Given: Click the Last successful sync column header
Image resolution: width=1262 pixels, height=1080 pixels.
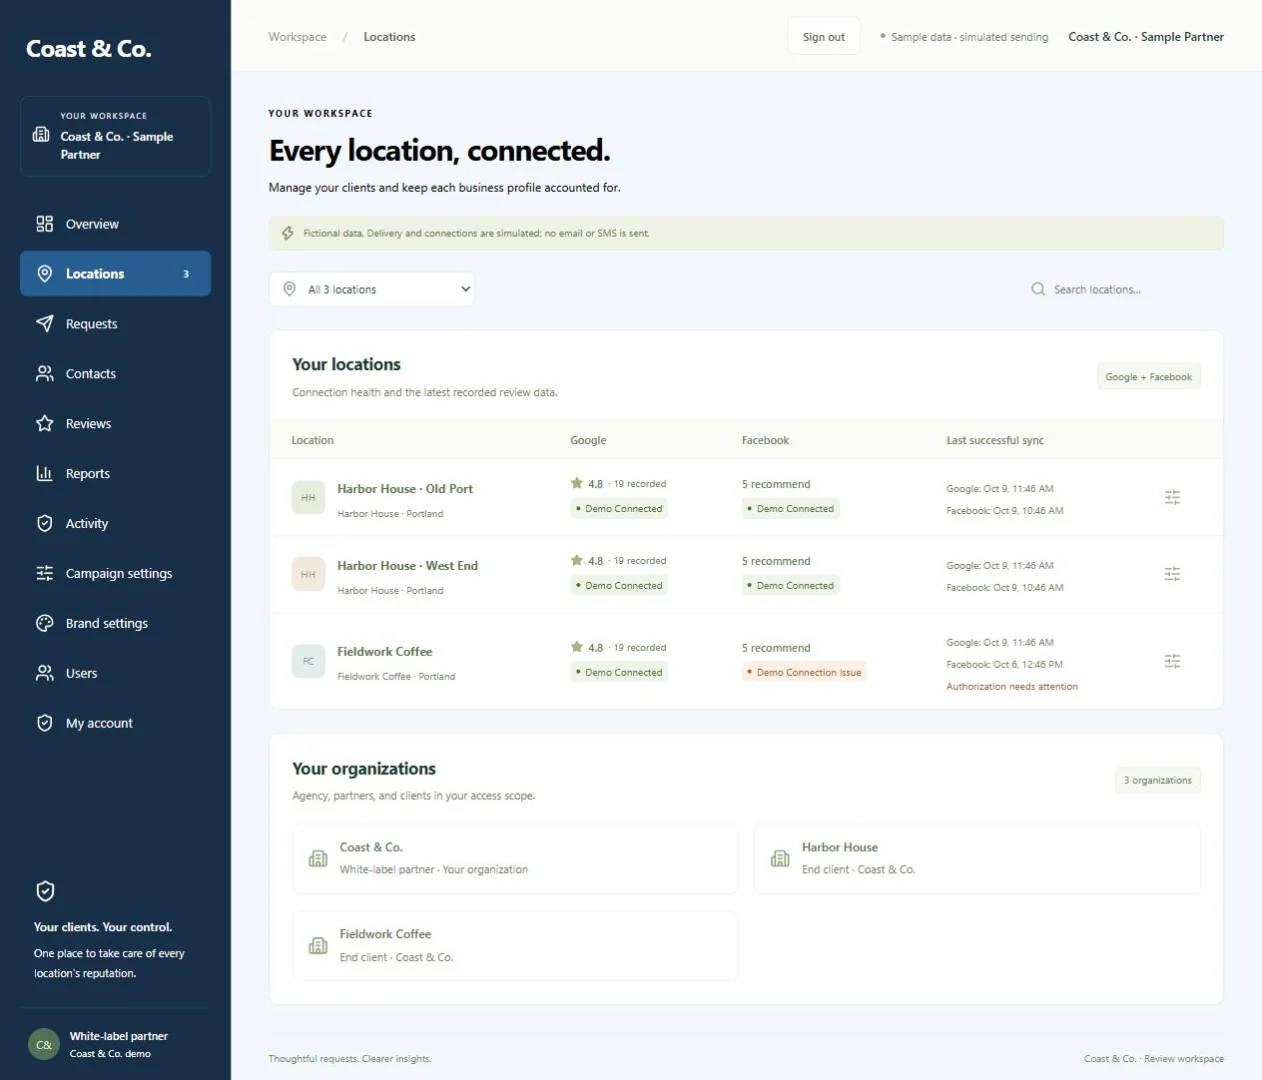Looking at the screenshot, I should [995, 441].
